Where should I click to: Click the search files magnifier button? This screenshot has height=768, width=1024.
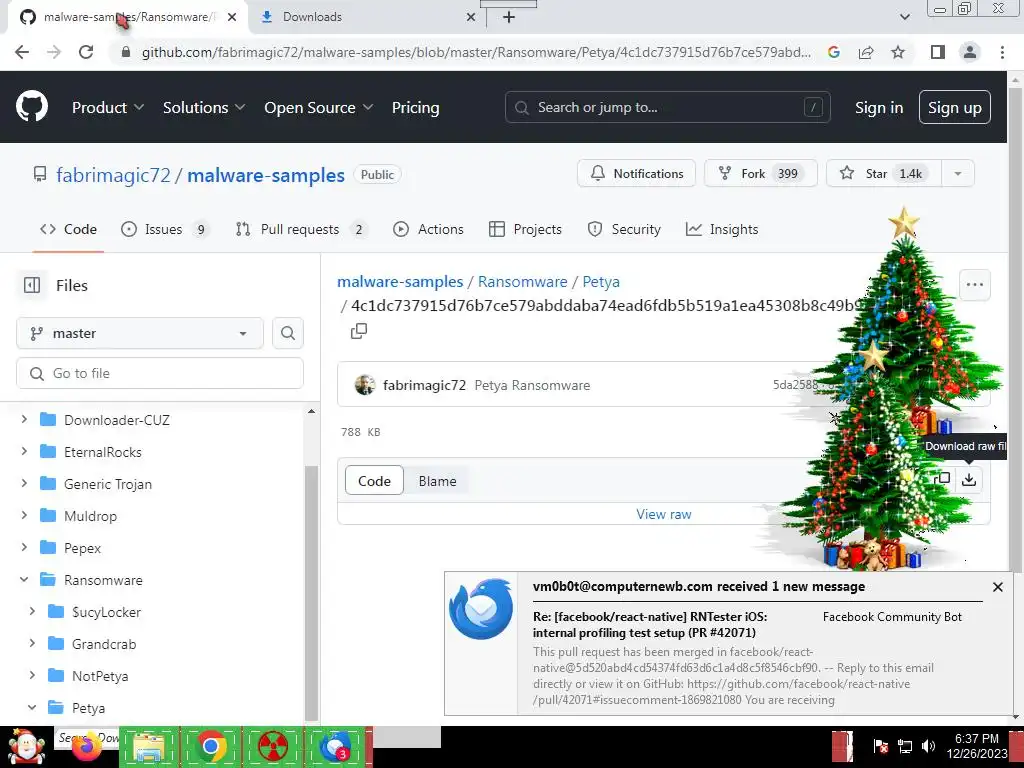pos(287,333)
